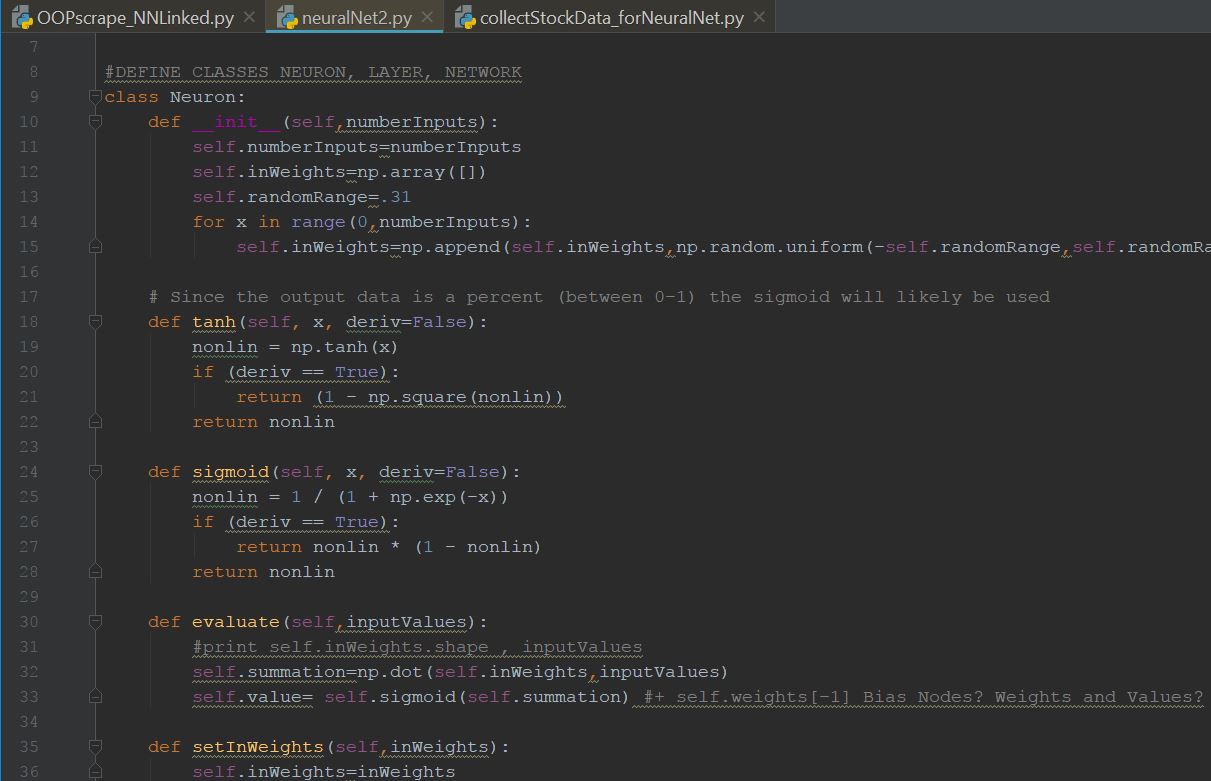
Task: Close the collectStockData_forNeuralNet.py tab
Action: point(759,17)
